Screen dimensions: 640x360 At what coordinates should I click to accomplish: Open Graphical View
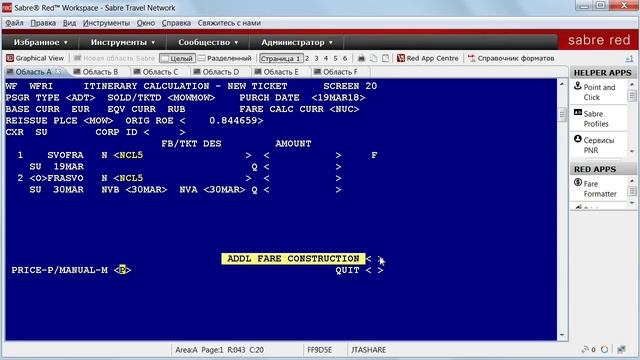click(x=35, y=58)
